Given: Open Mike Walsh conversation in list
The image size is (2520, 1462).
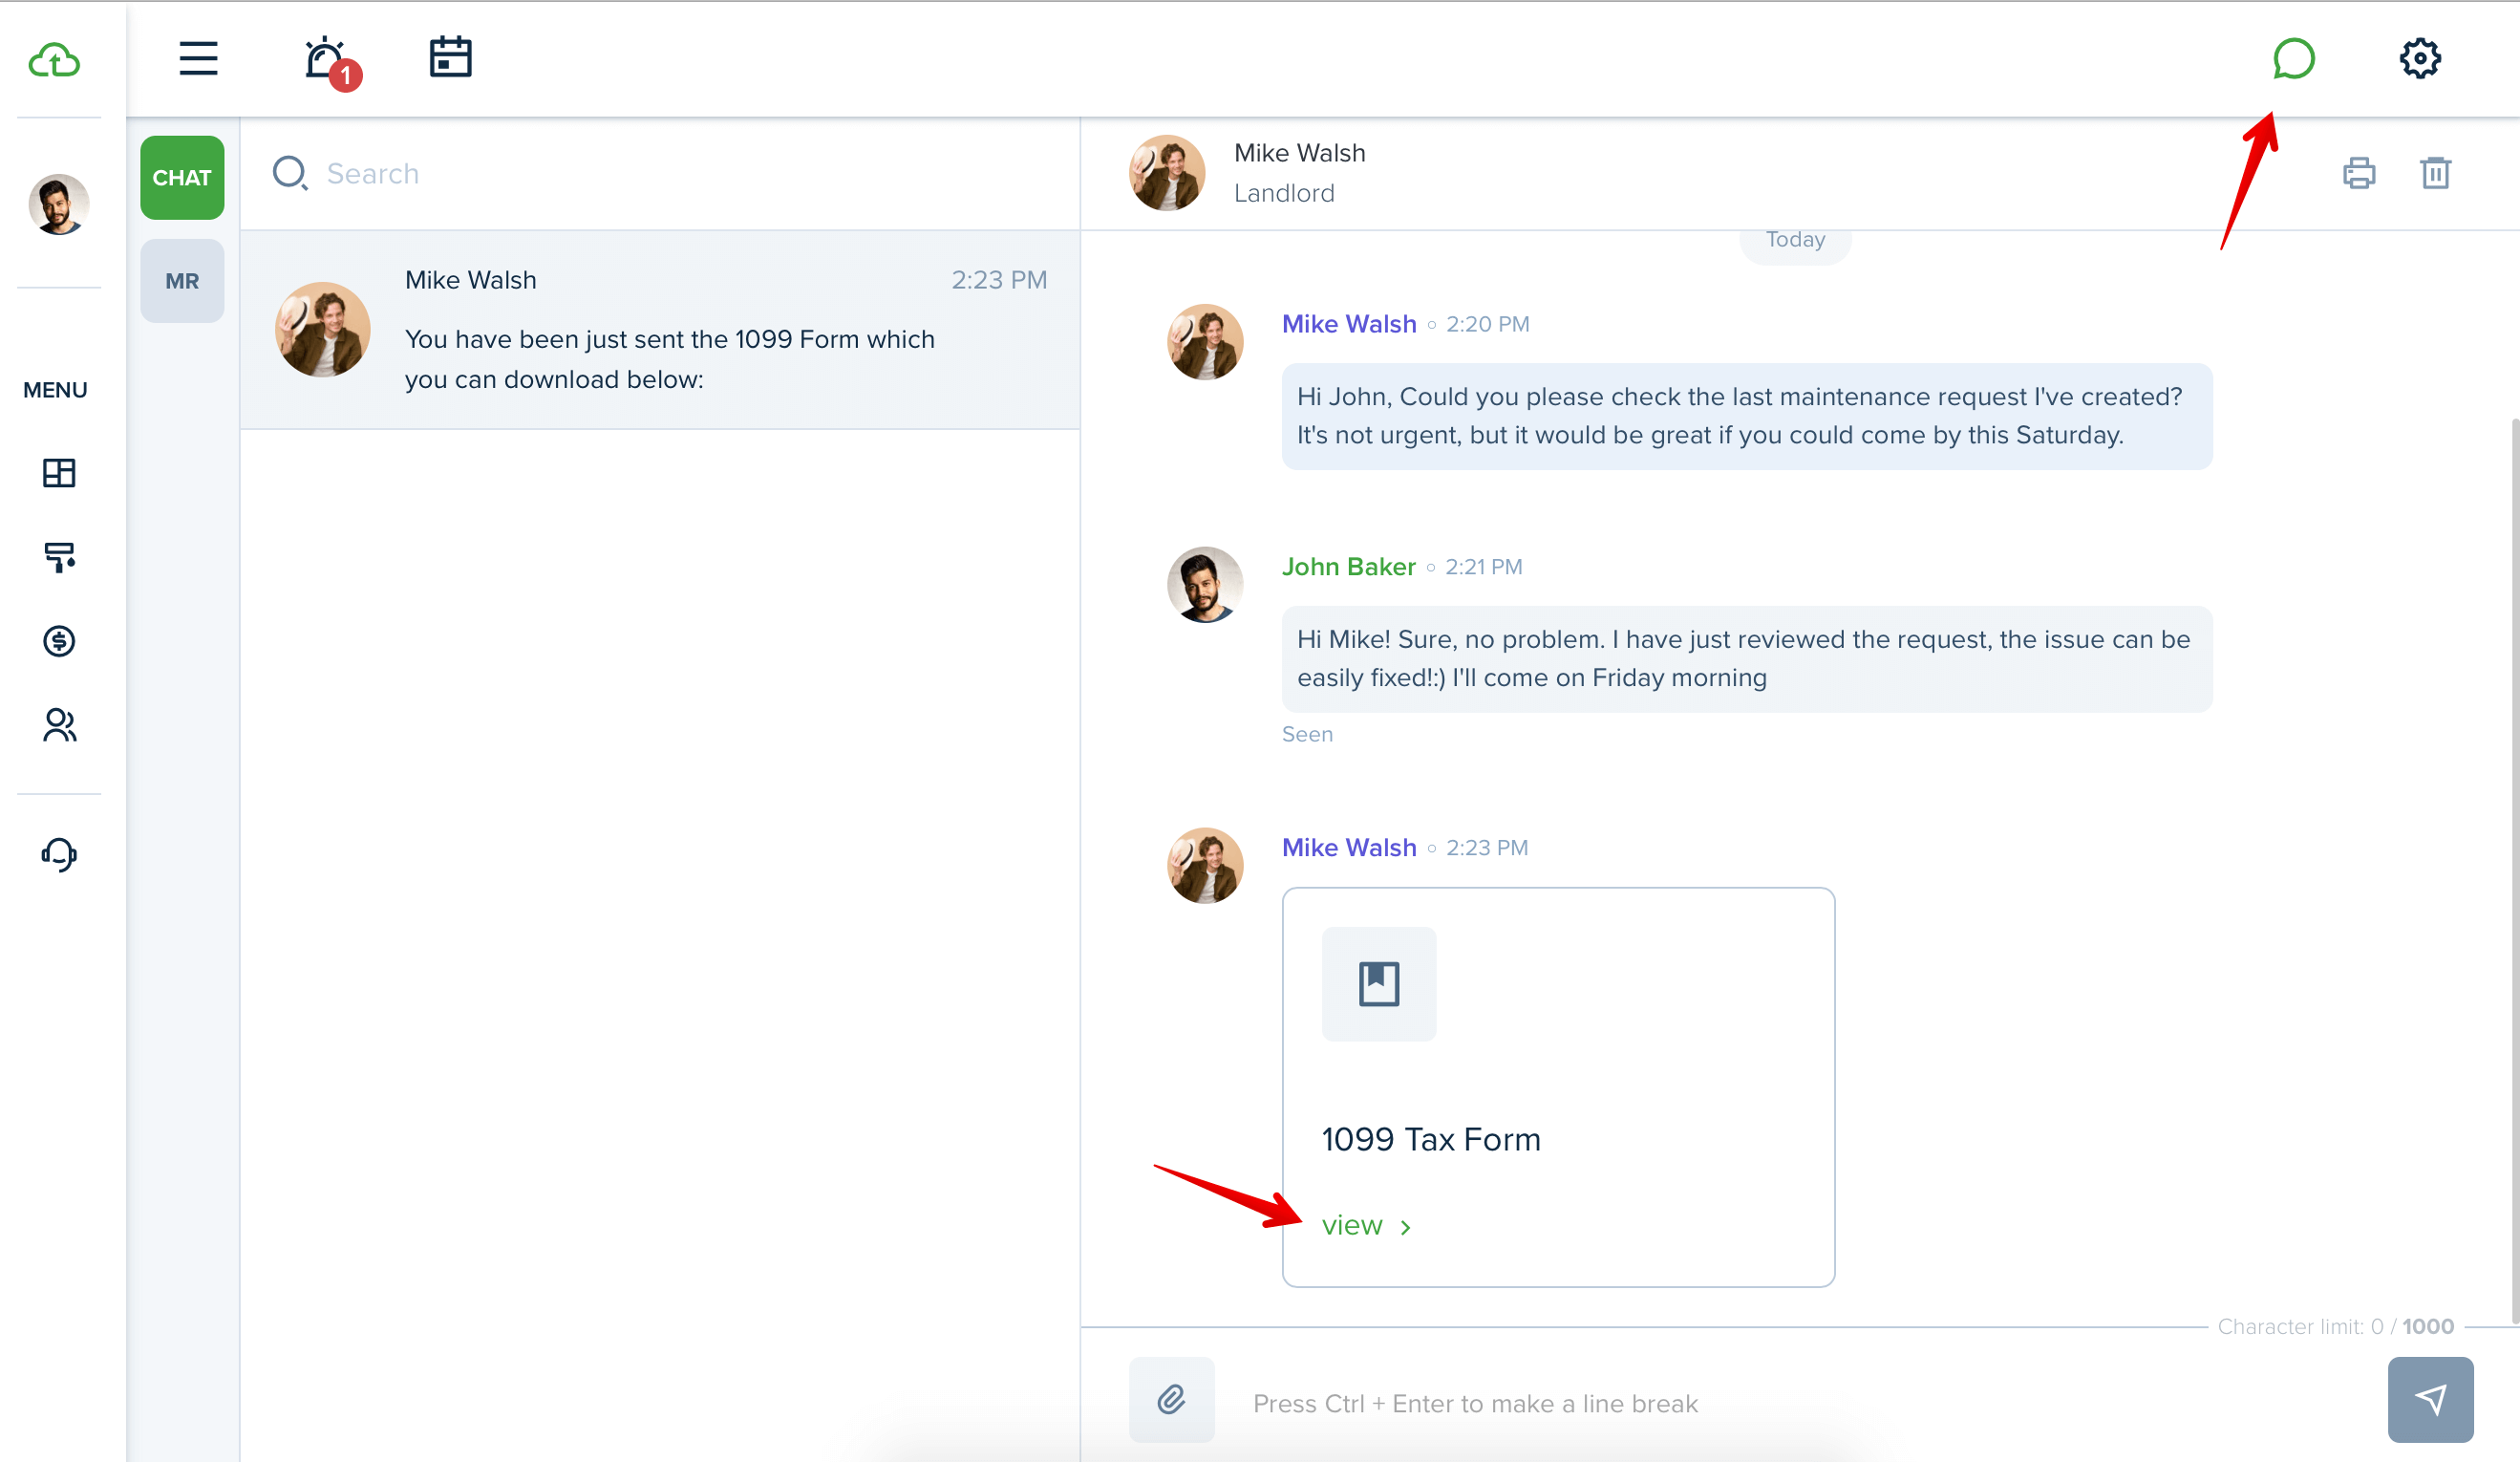Looking at the screenshot, I should pyautogui.click(x=660, y=330).
